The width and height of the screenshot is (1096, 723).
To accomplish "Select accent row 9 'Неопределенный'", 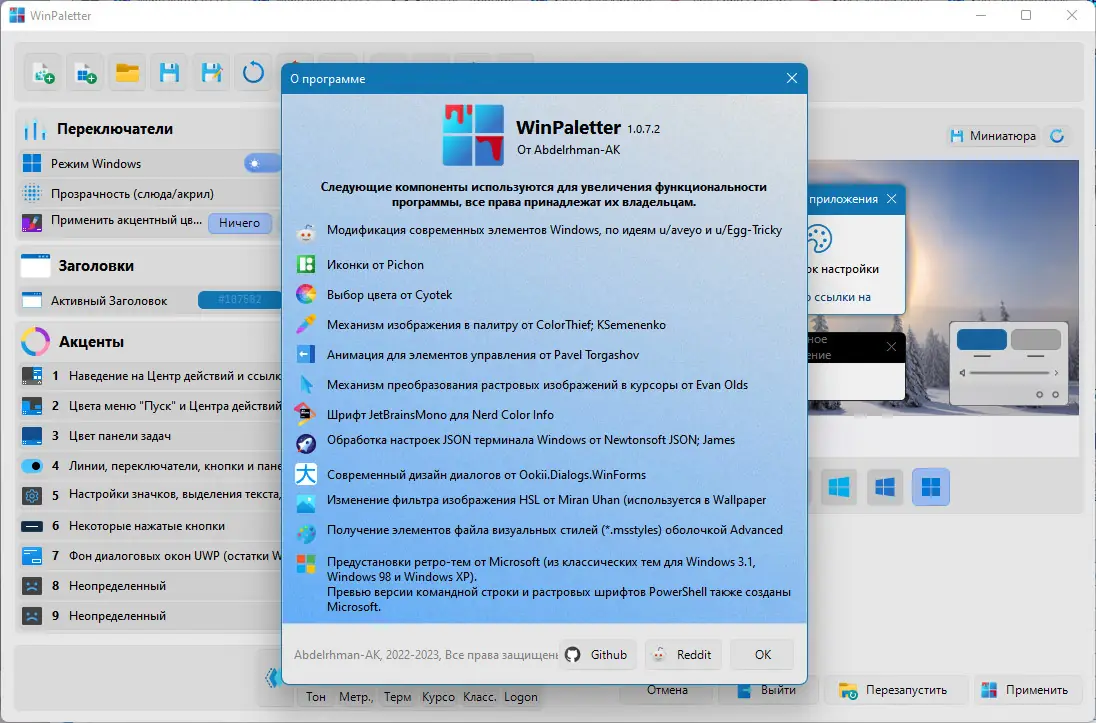I will pos(150,616).
